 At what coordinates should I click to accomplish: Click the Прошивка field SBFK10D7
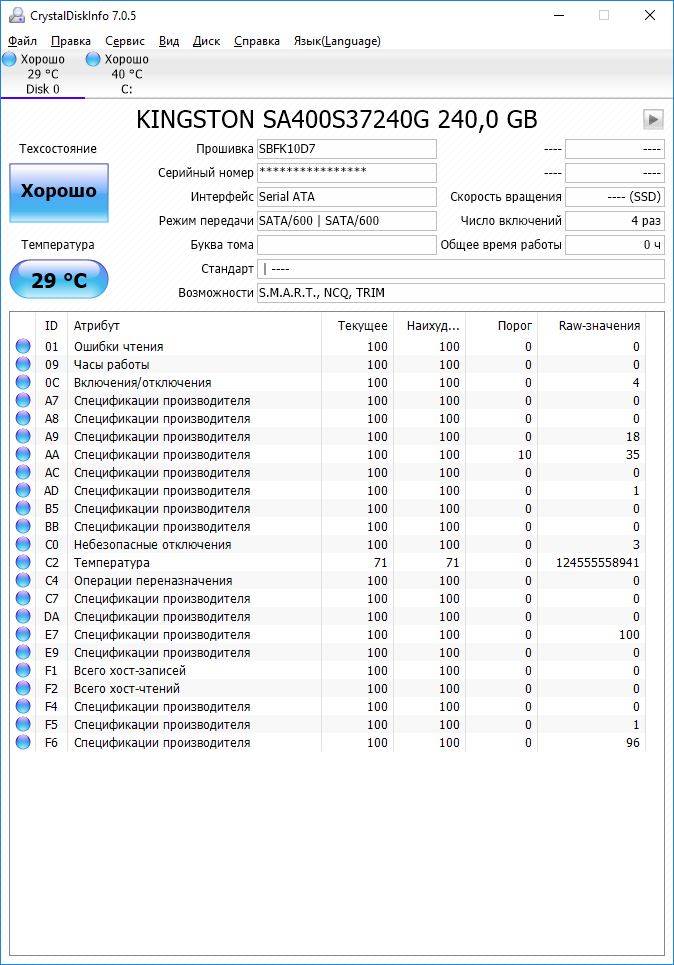click(347, 149)
